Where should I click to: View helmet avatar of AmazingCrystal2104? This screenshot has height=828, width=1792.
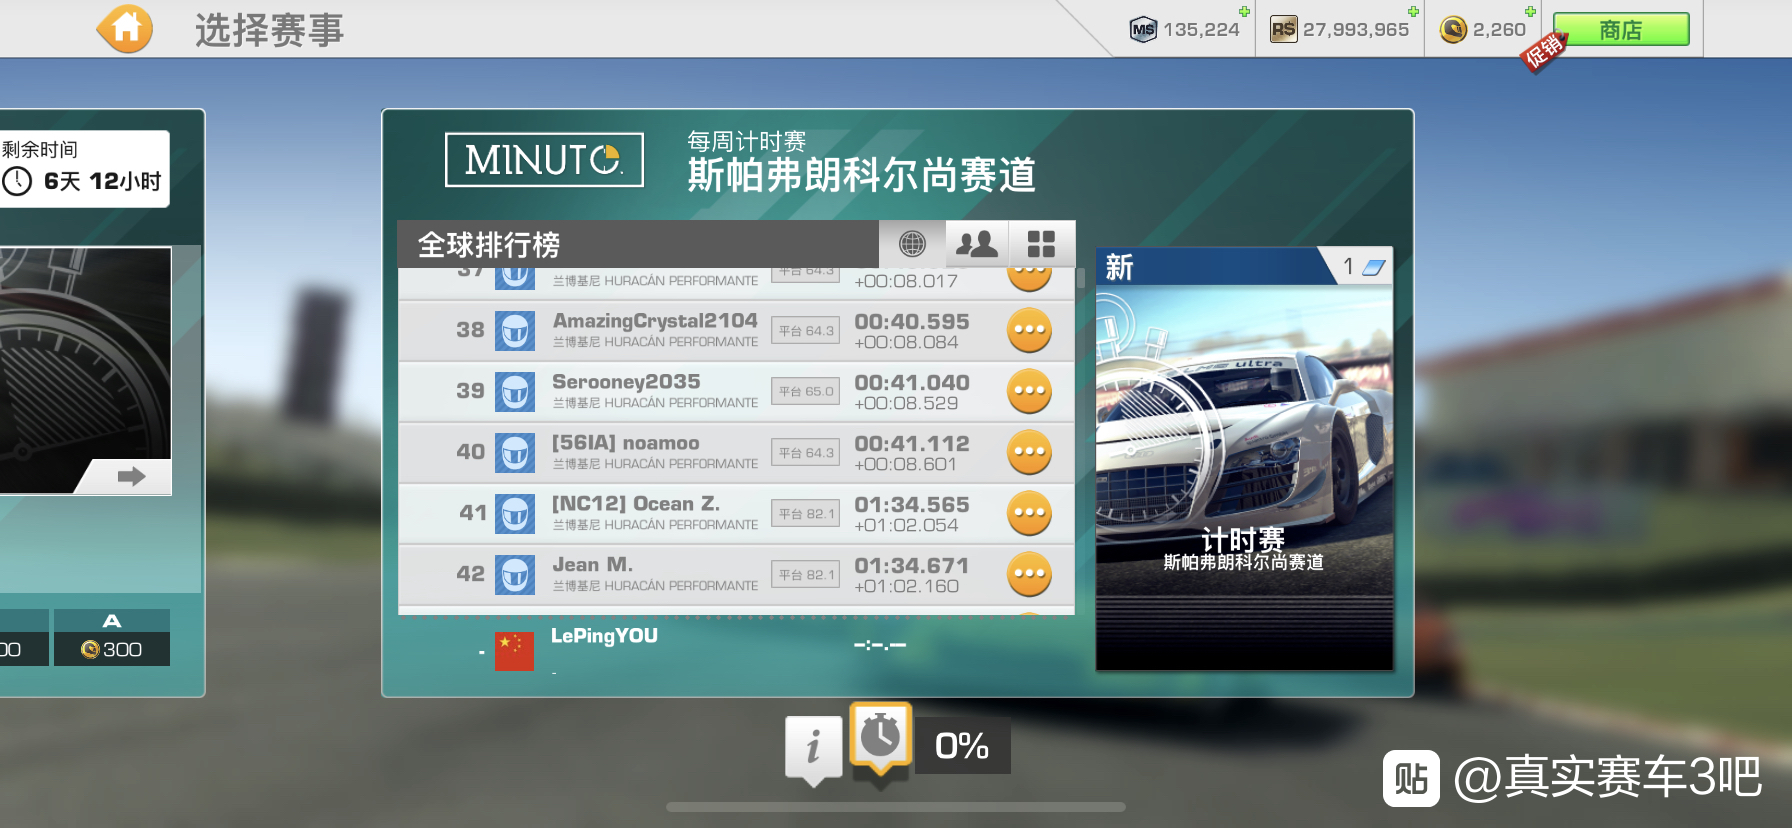(x=515, y=331)
